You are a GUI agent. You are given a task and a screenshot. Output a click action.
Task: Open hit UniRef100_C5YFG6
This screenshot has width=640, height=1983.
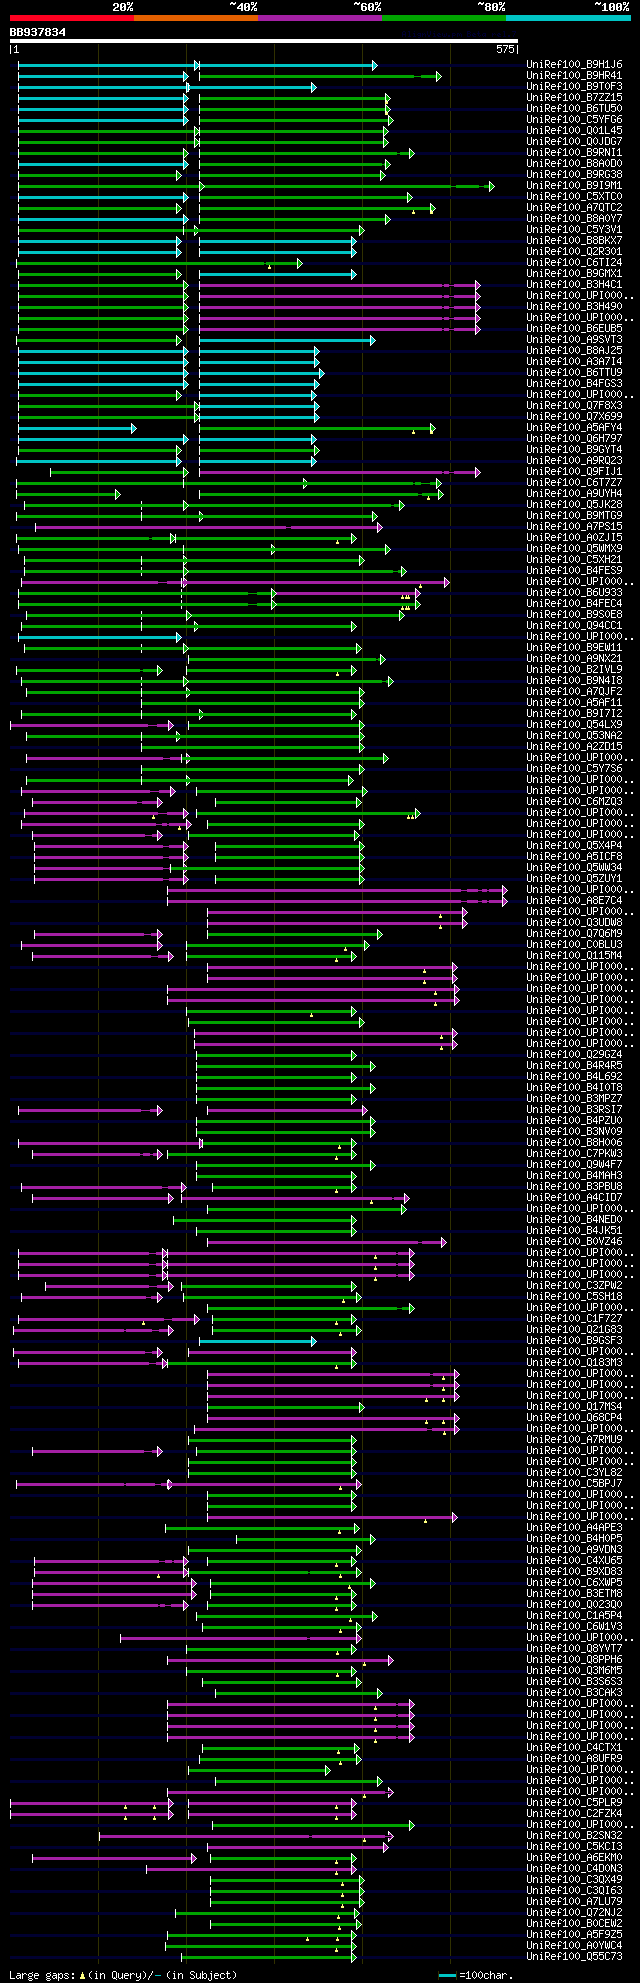[574, 120]
